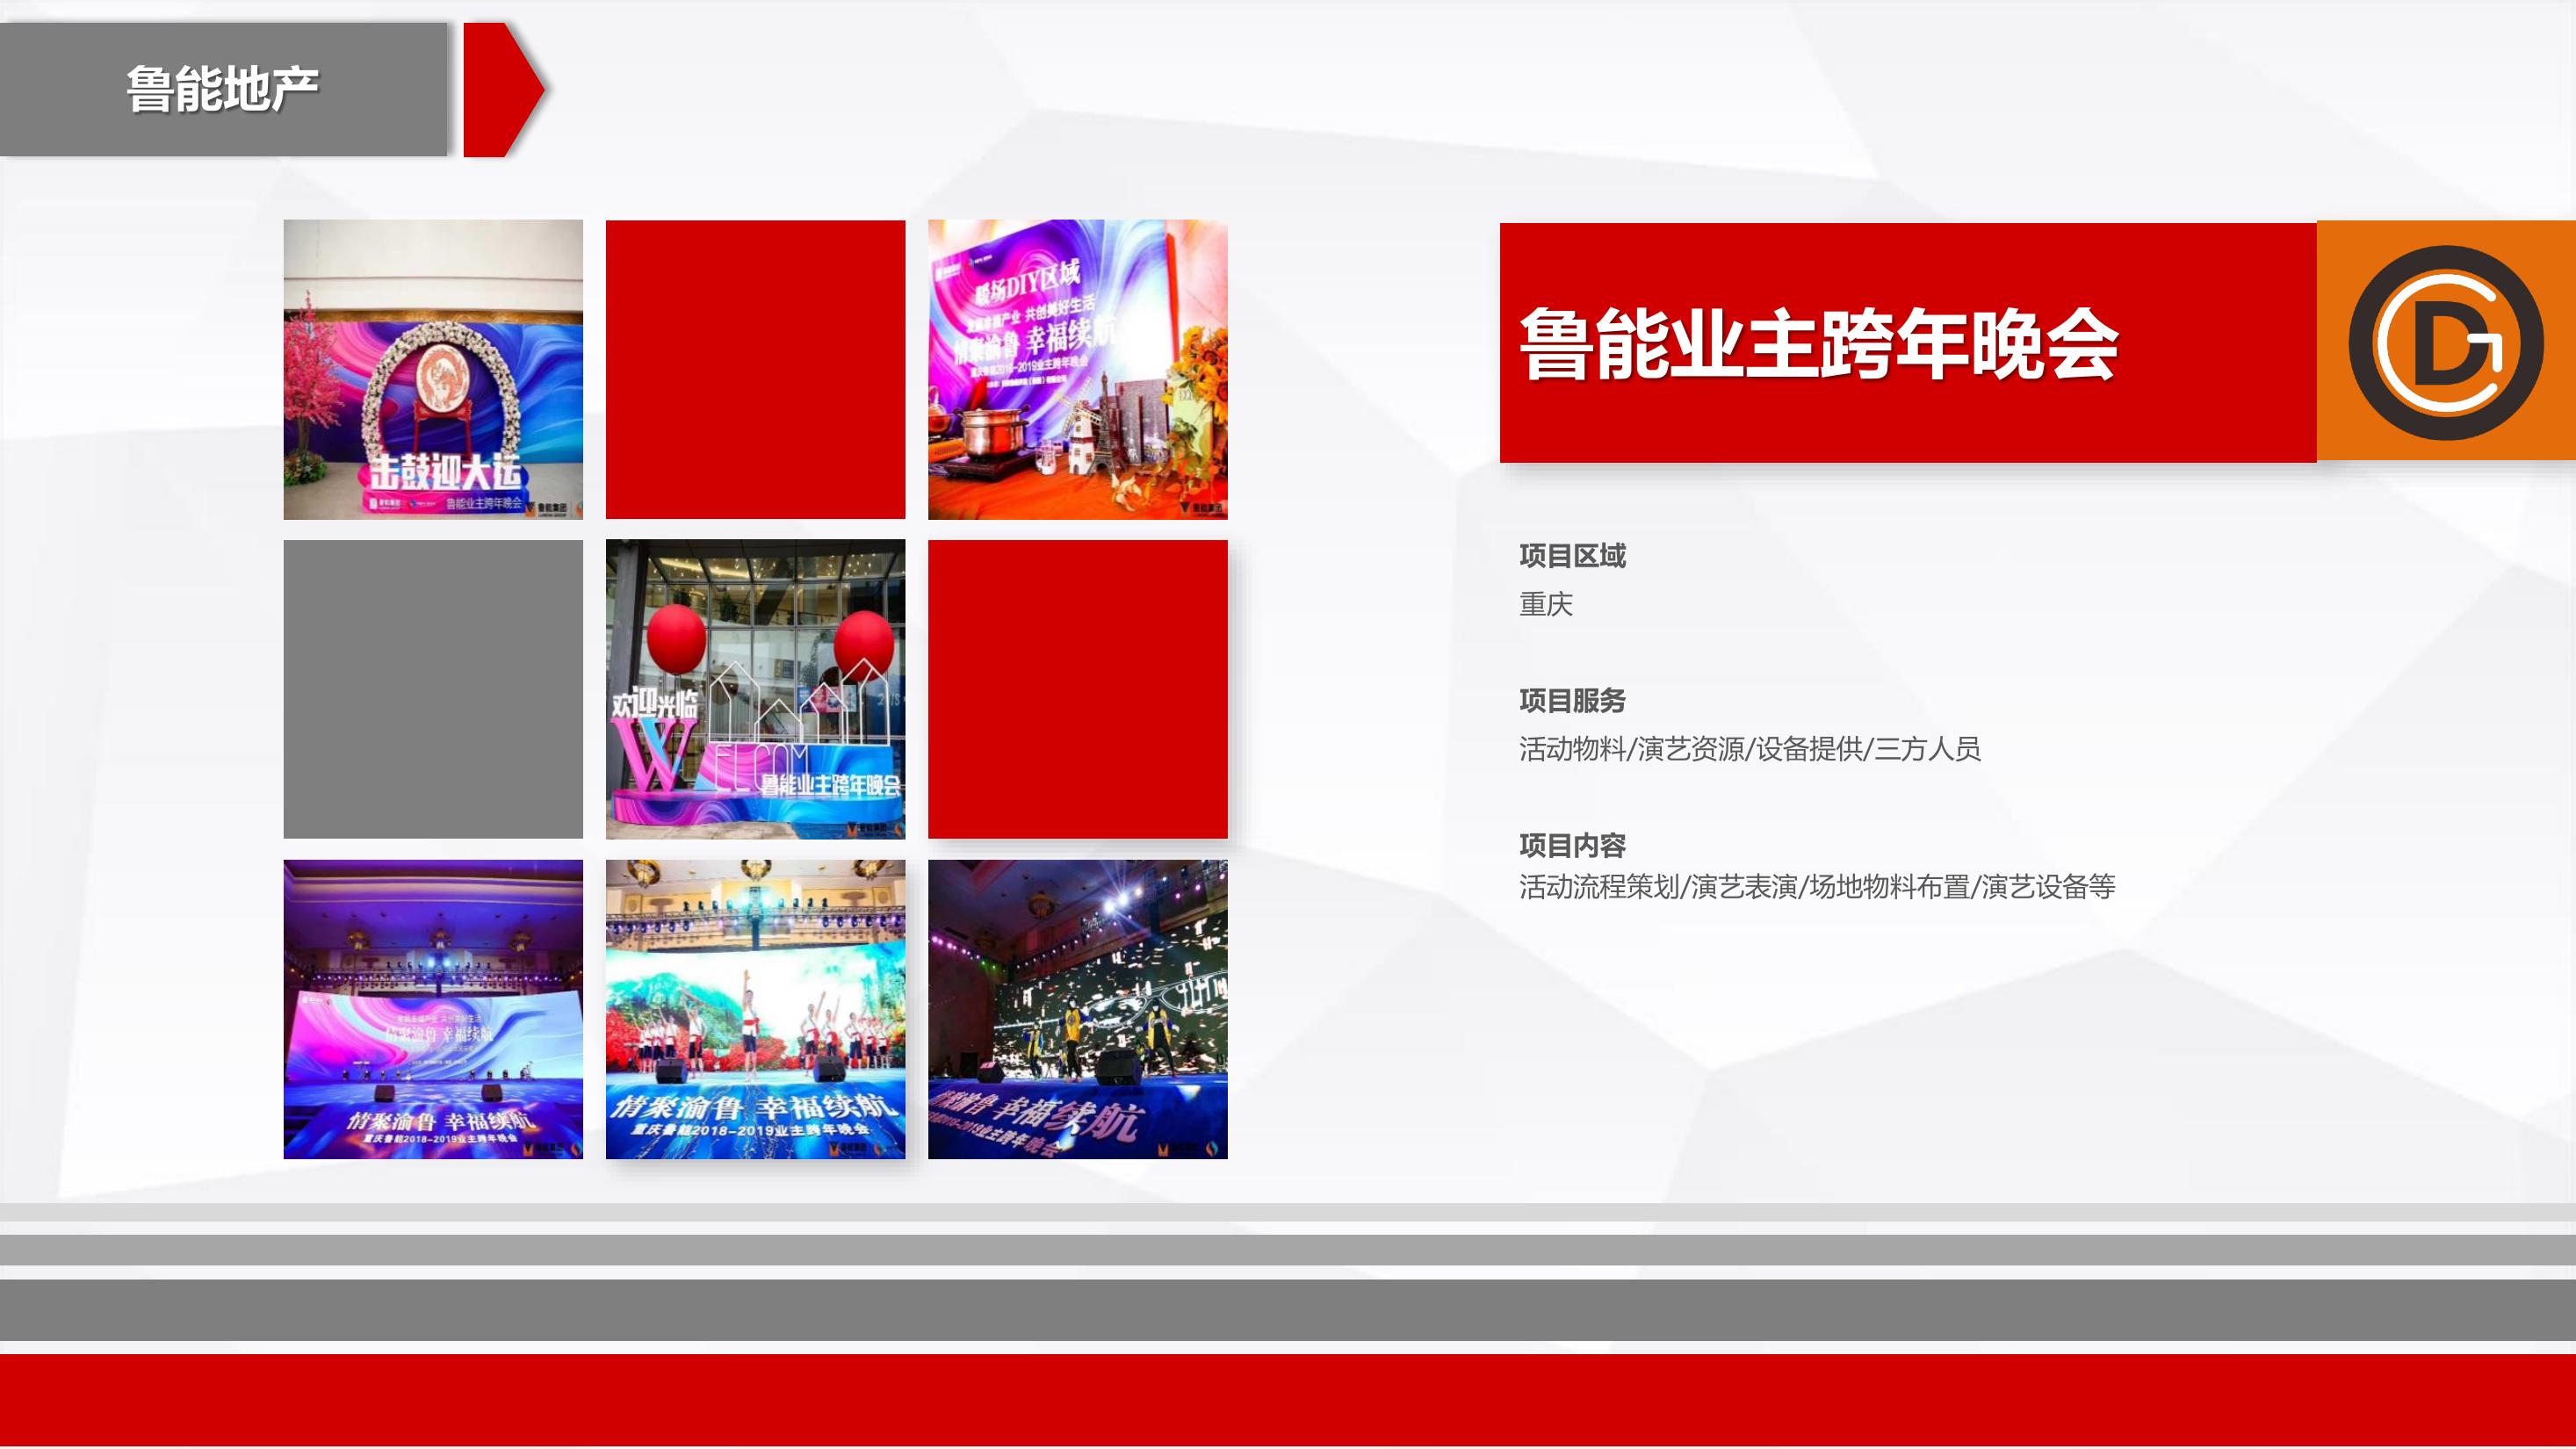Click the orange DG logo icon
The image size is (2576, 1449).
(x=2446, y=341)
